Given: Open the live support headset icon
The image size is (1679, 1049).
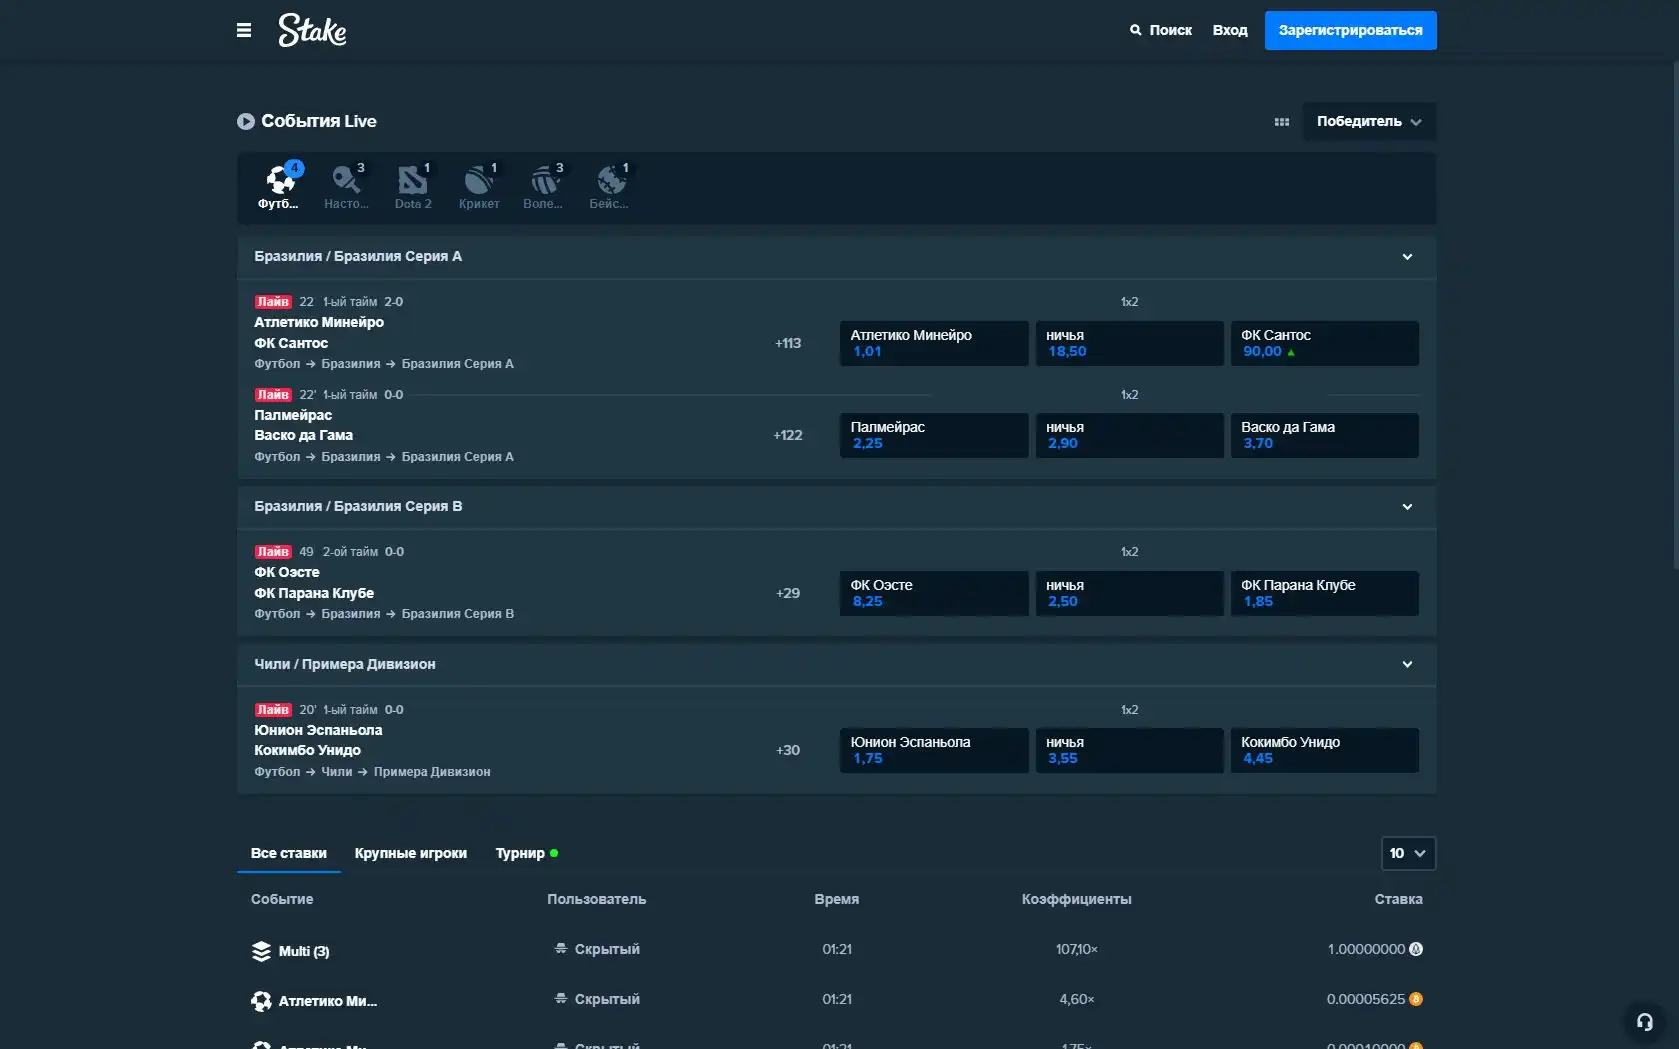Looking at the screenshot, I should click(1644, 1022).
